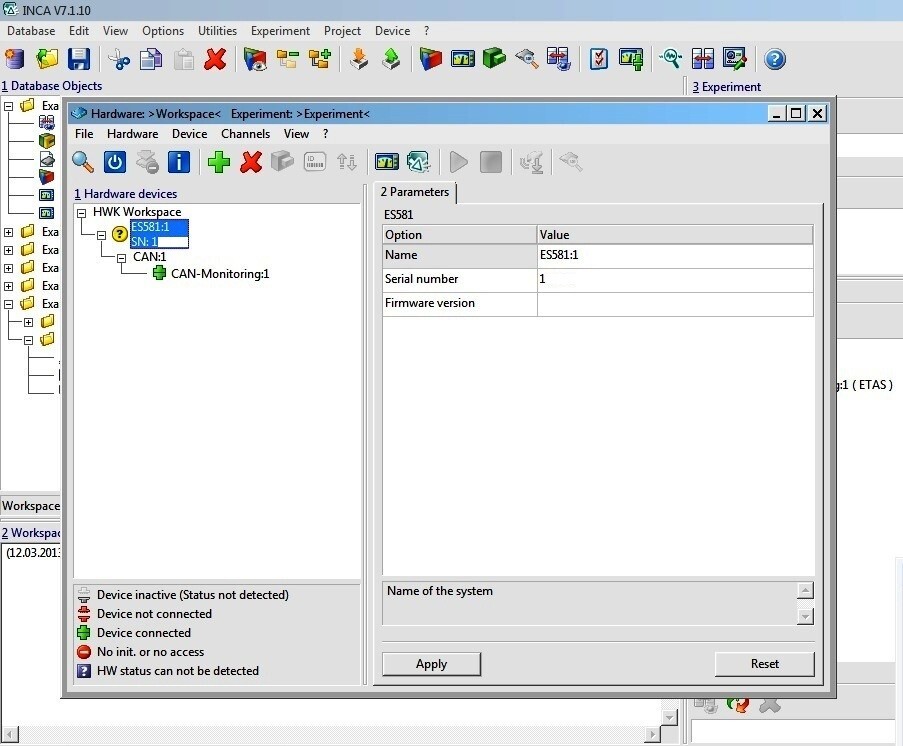The height and width of the screenshot is (746, 903).
Task: Click the ID barcode icon in Hardware toolbar
Action: [x=314, y=161]
